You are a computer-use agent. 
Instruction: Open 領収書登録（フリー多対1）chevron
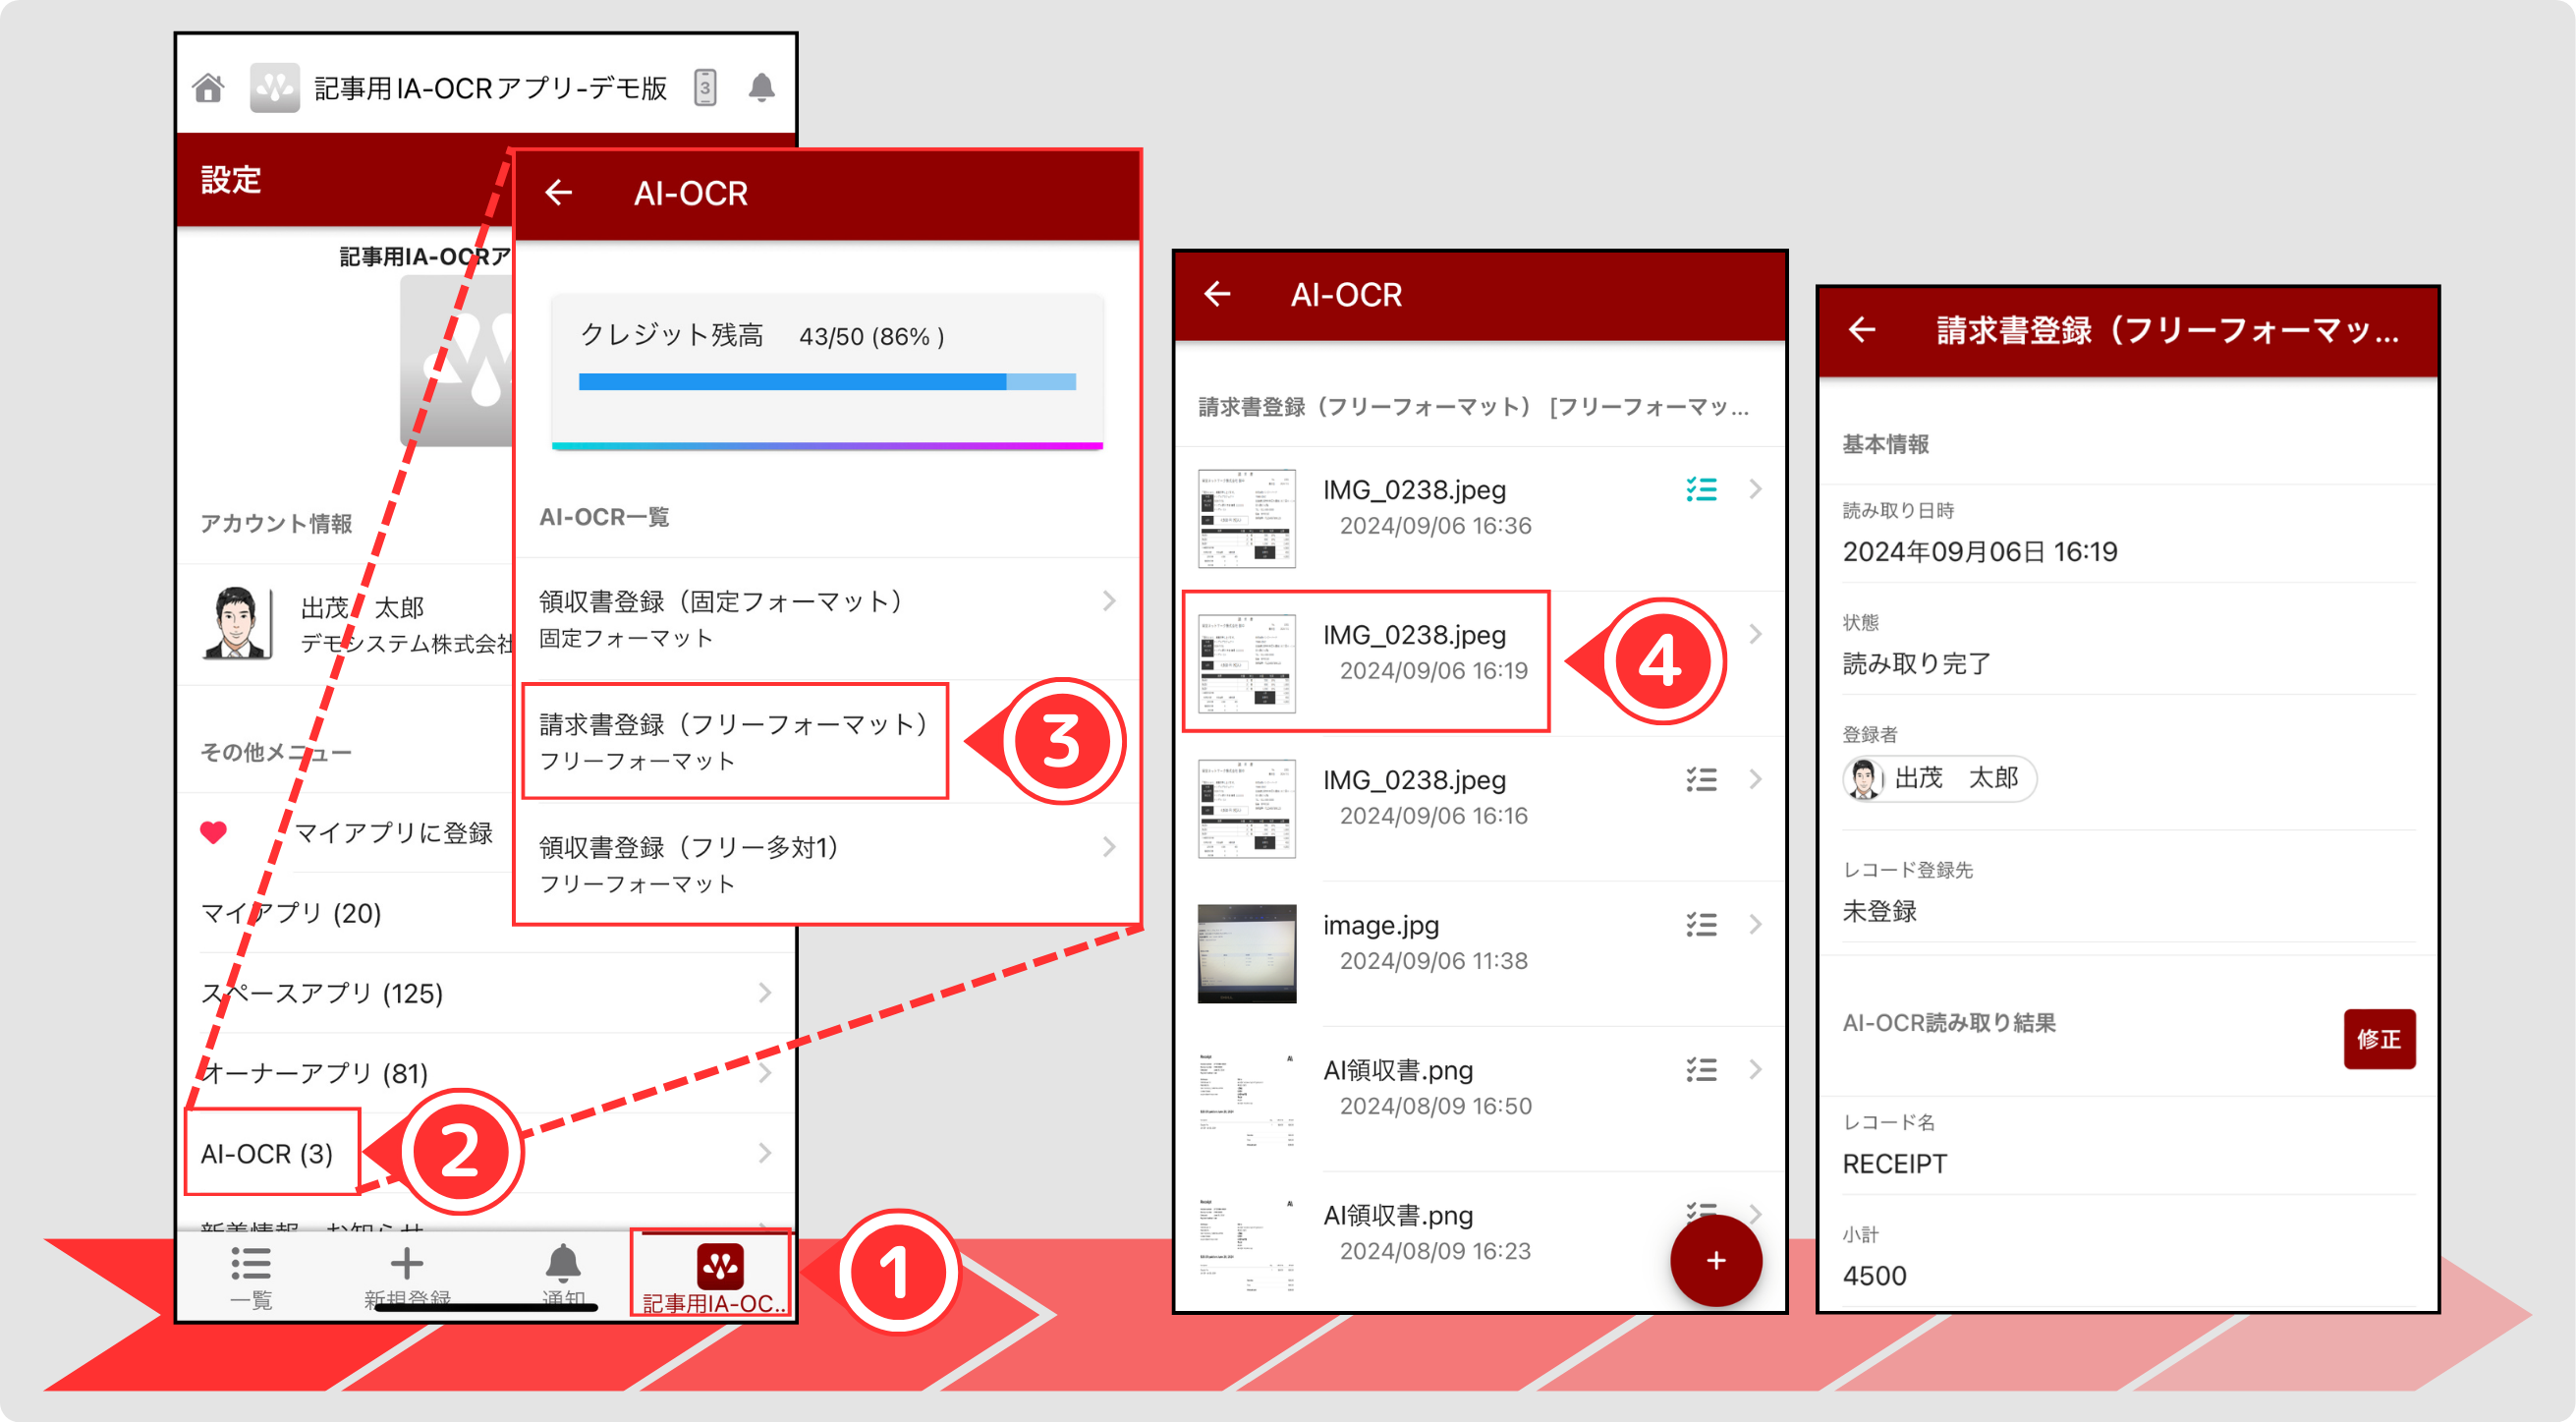coord(1109,847)
